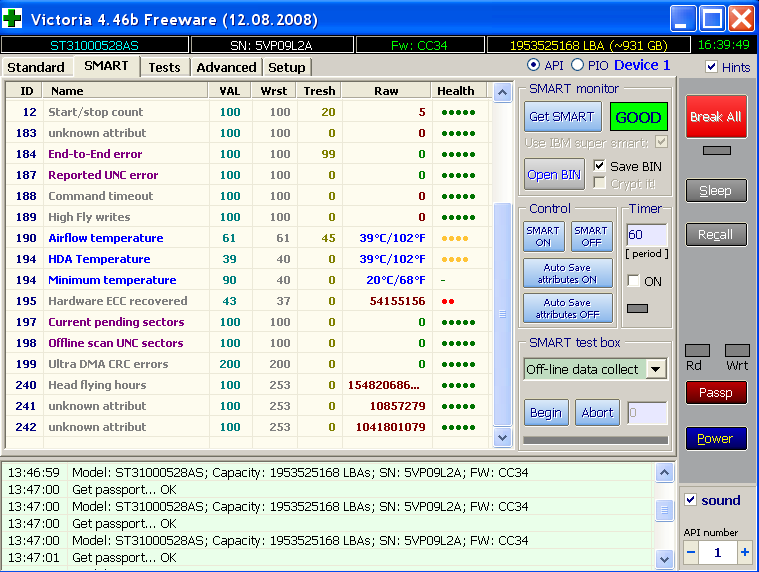This screenshot has height=572, width=759.
Task: Select the PIO radio button
Action: [576, 66]
